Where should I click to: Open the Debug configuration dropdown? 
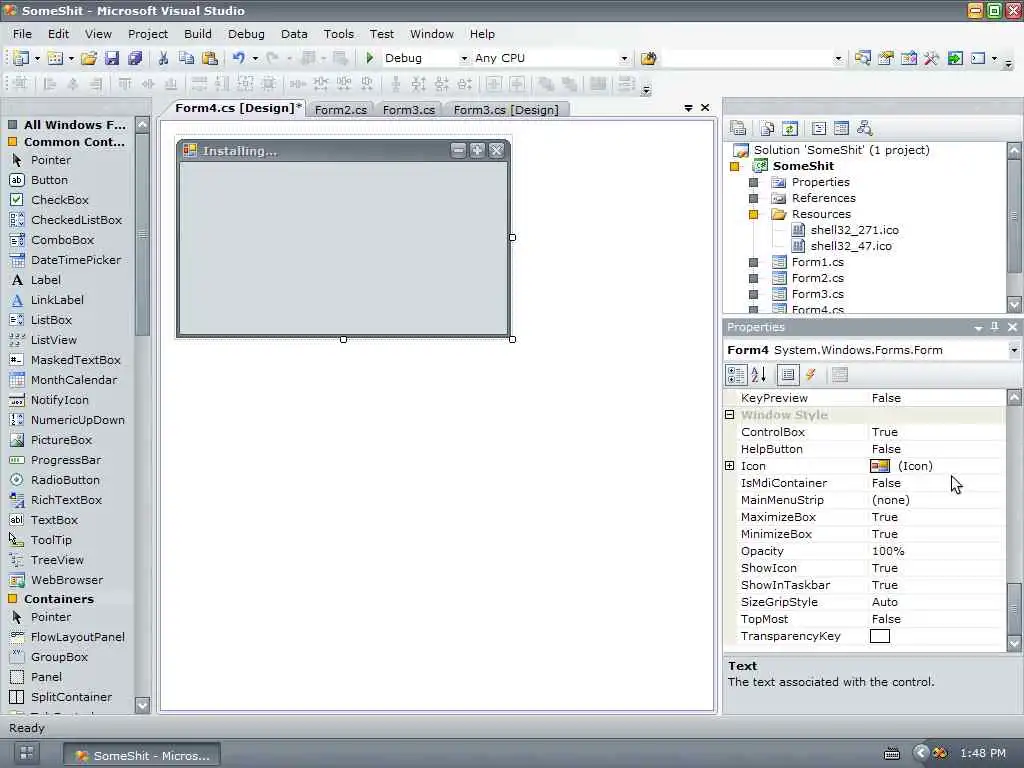tap(464, 58)
